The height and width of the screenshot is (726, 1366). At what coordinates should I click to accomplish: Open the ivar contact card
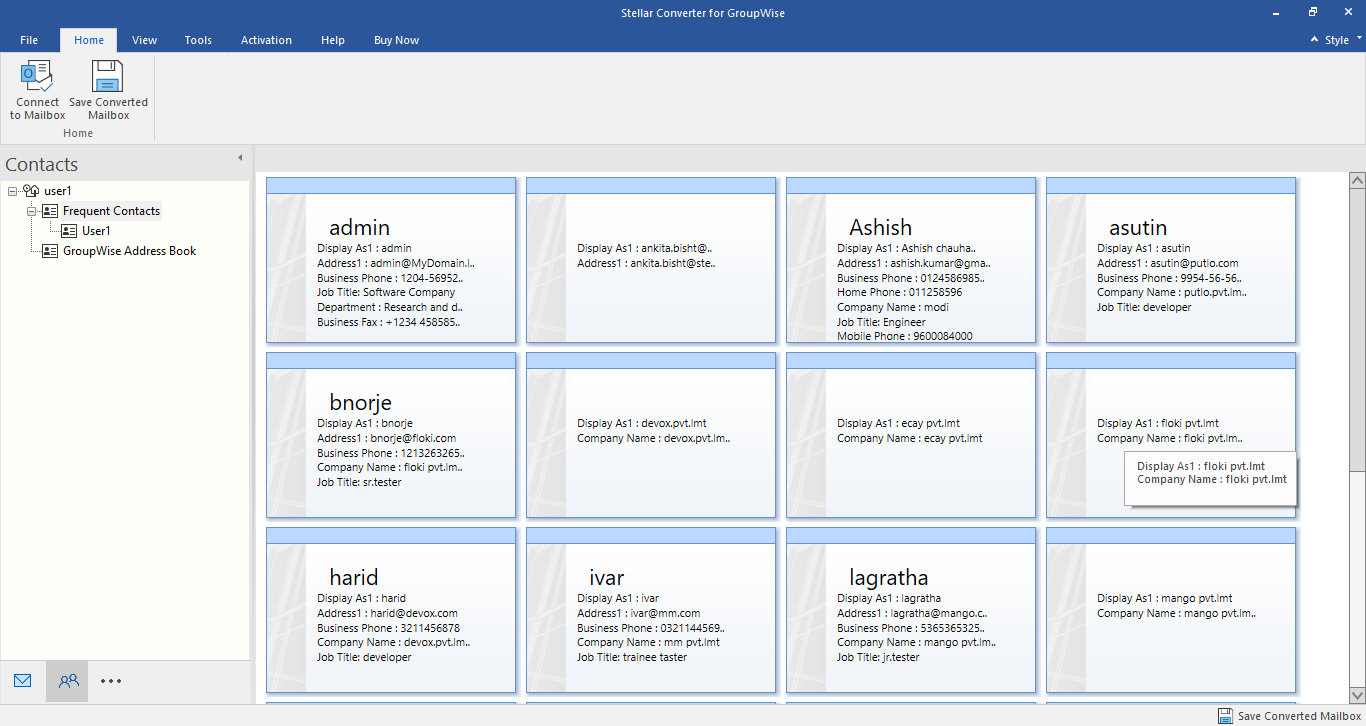[x=651, y=610]
